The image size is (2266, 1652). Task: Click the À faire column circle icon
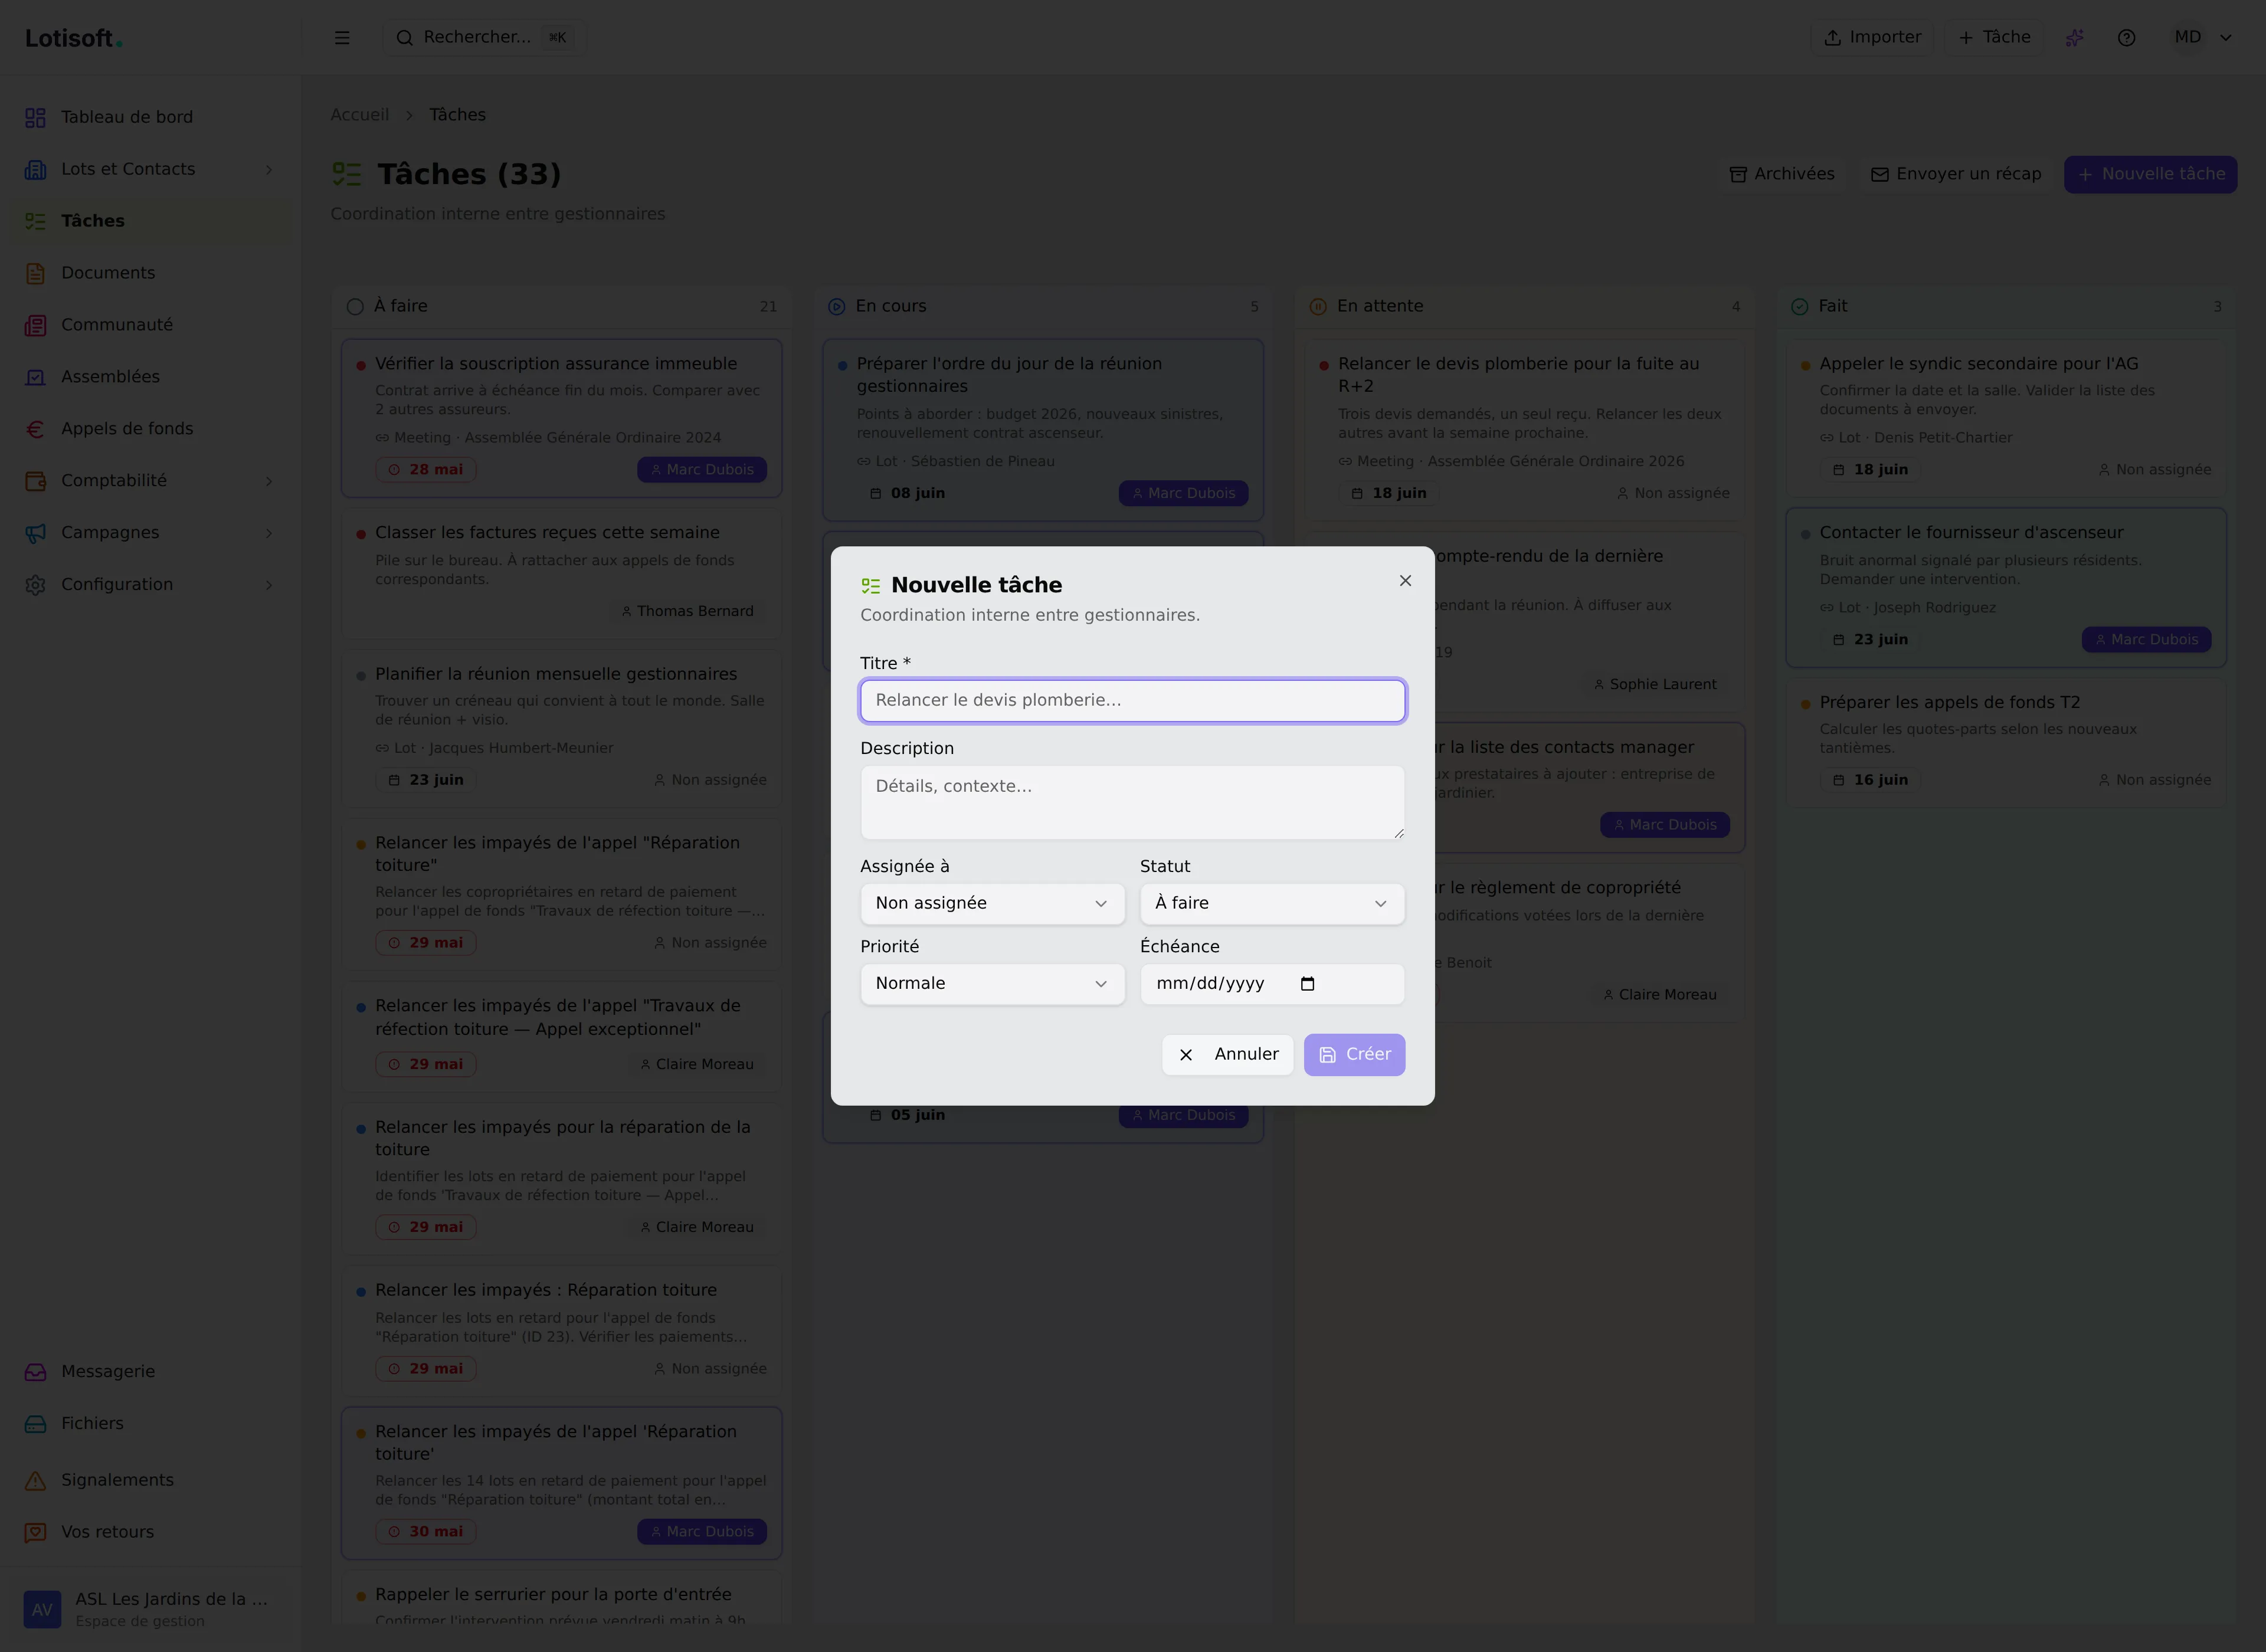pyautogui.click(x=355, y=307)
